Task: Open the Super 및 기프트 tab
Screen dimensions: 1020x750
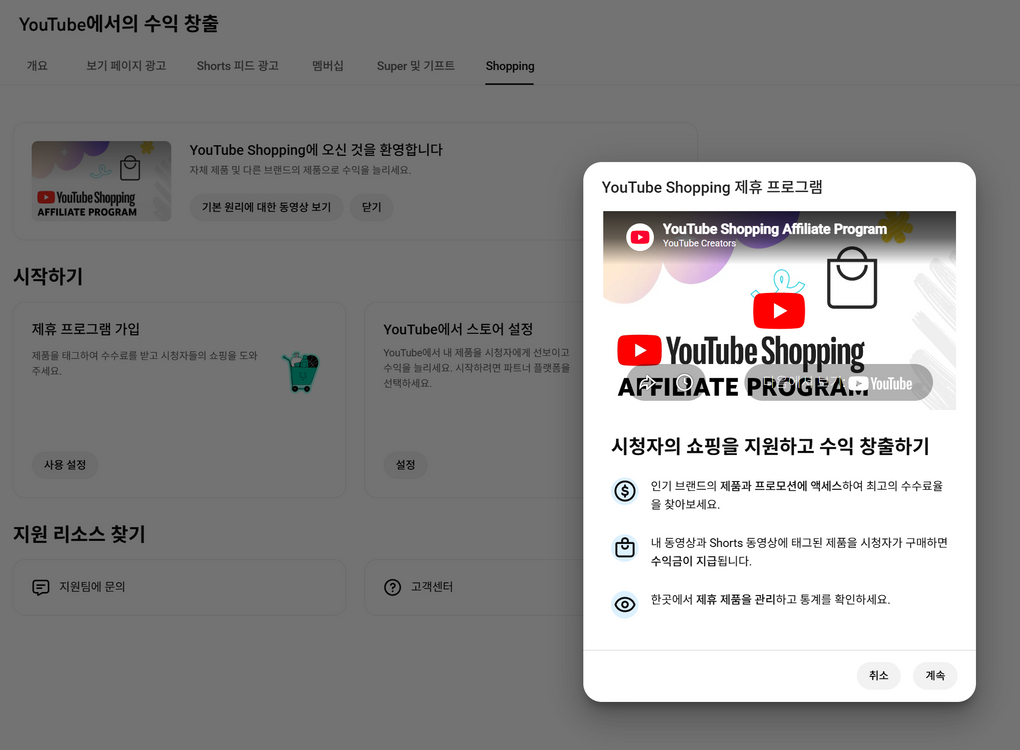Action: click(415, 66)
